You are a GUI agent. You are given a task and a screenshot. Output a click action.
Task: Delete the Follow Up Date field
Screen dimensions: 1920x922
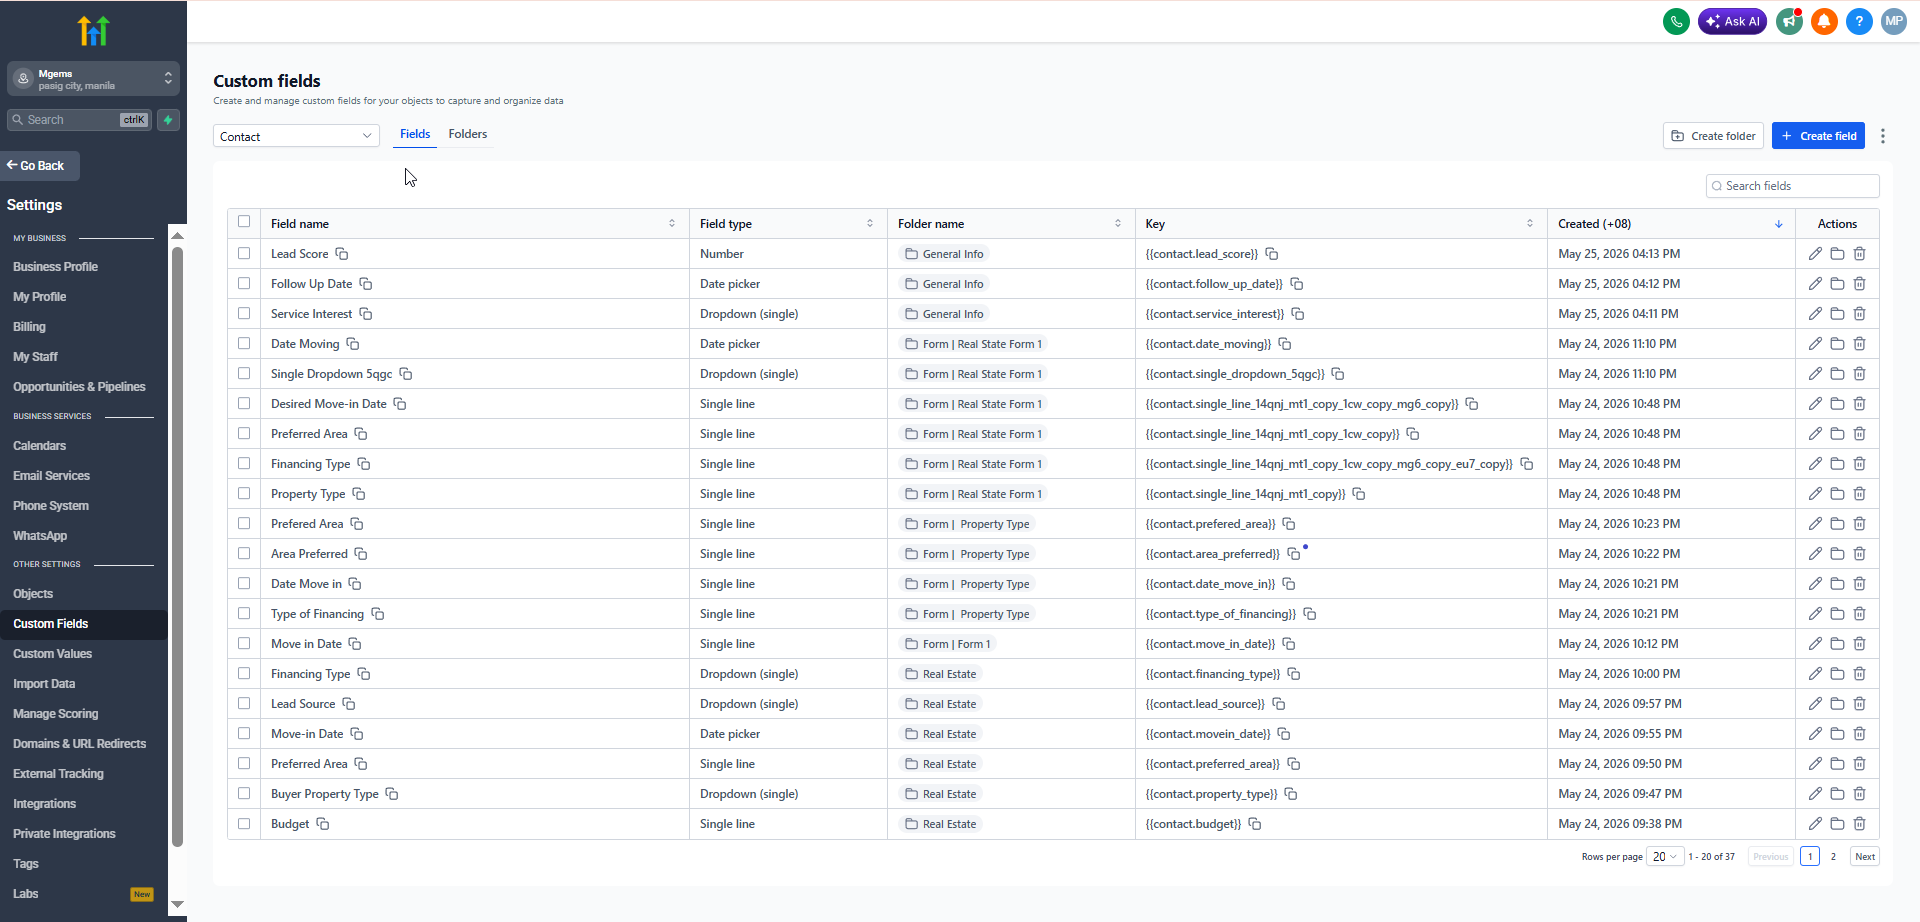(1860, 284)
